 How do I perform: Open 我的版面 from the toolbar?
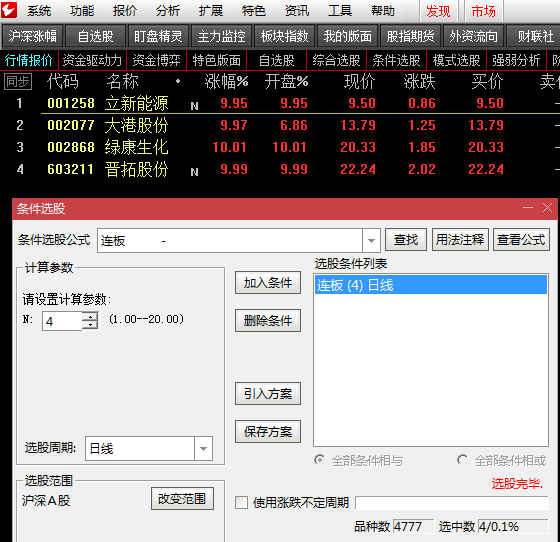(348, 36)
